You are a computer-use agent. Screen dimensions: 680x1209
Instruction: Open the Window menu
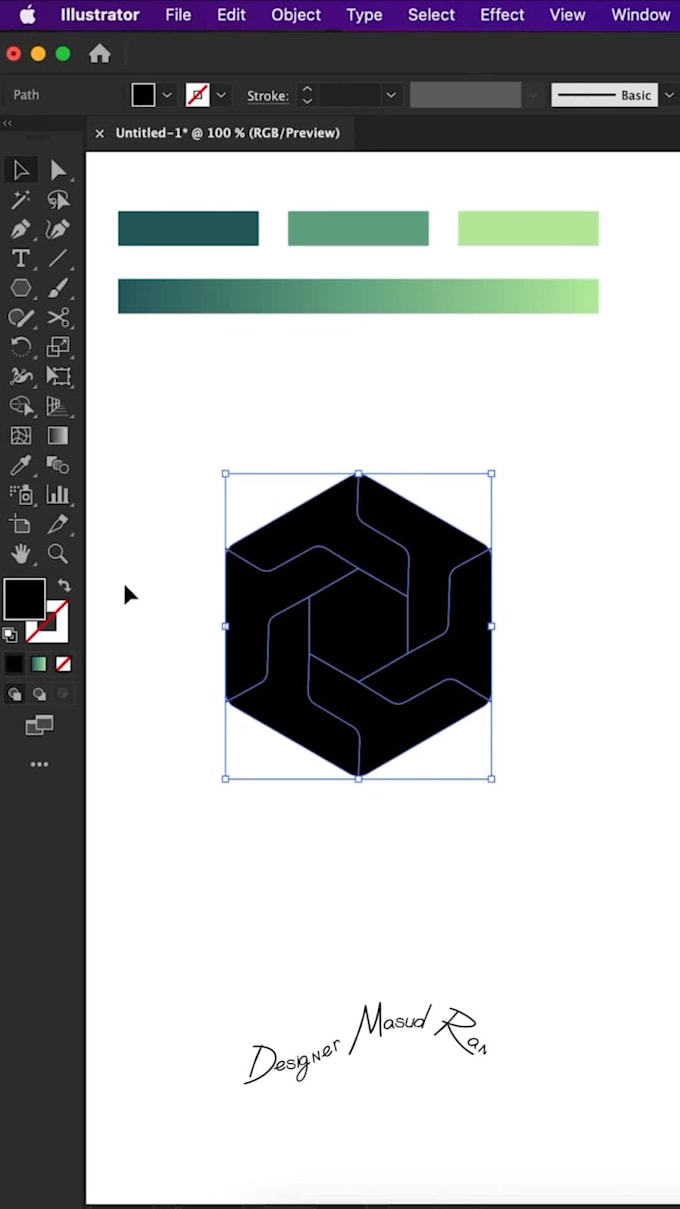coord(641,15)
